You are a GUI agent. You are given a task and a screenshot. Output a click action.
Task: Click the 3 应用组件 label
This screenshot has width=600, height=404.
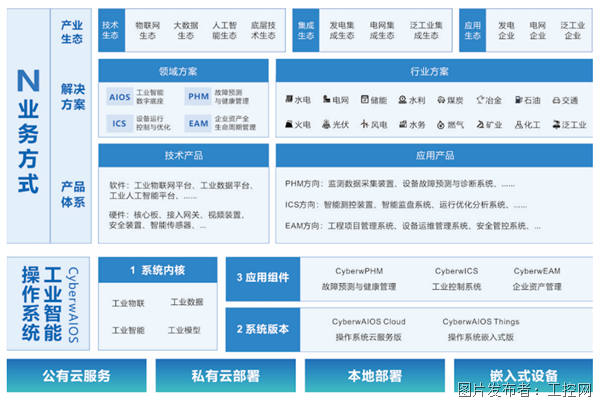point(263,279)
